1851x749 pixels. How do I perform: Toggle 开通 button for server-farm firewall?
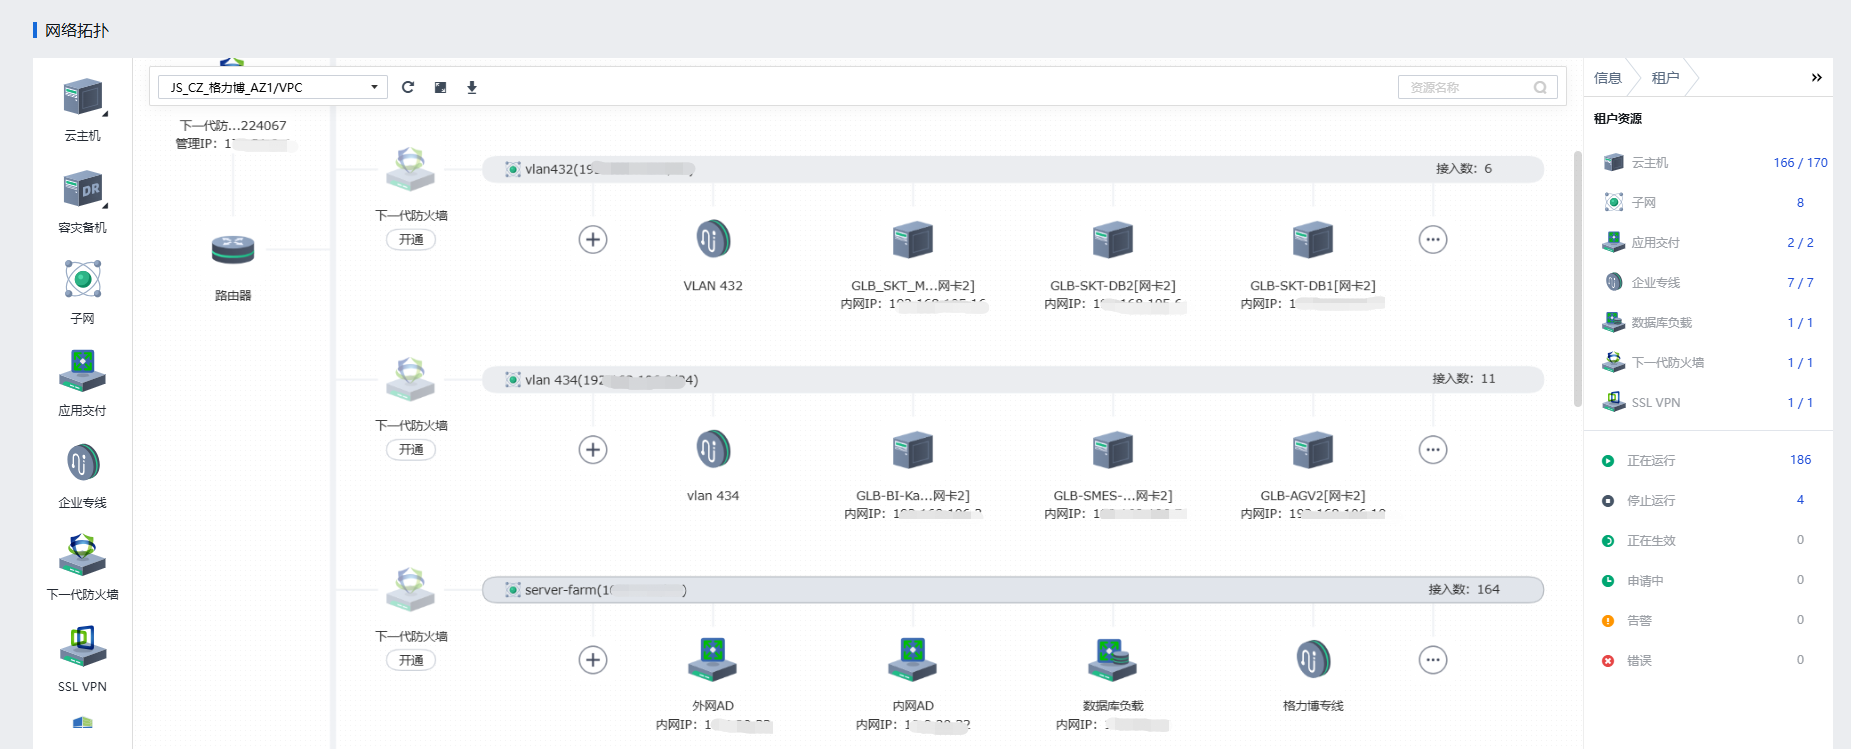coord(411,661)
